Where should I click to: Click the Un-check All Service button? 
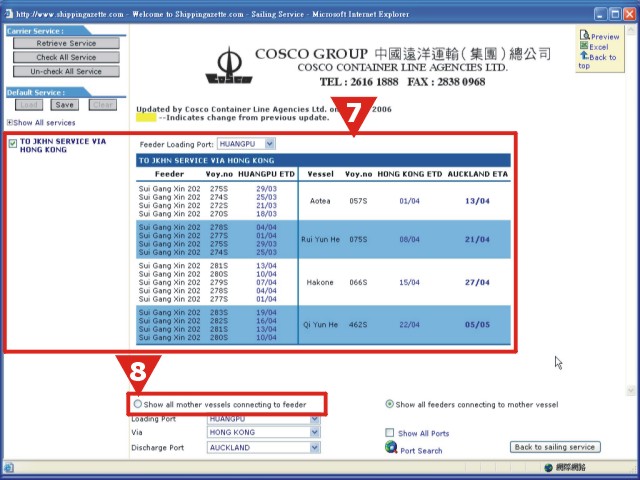pyautogui.click(x=66, y=71)
